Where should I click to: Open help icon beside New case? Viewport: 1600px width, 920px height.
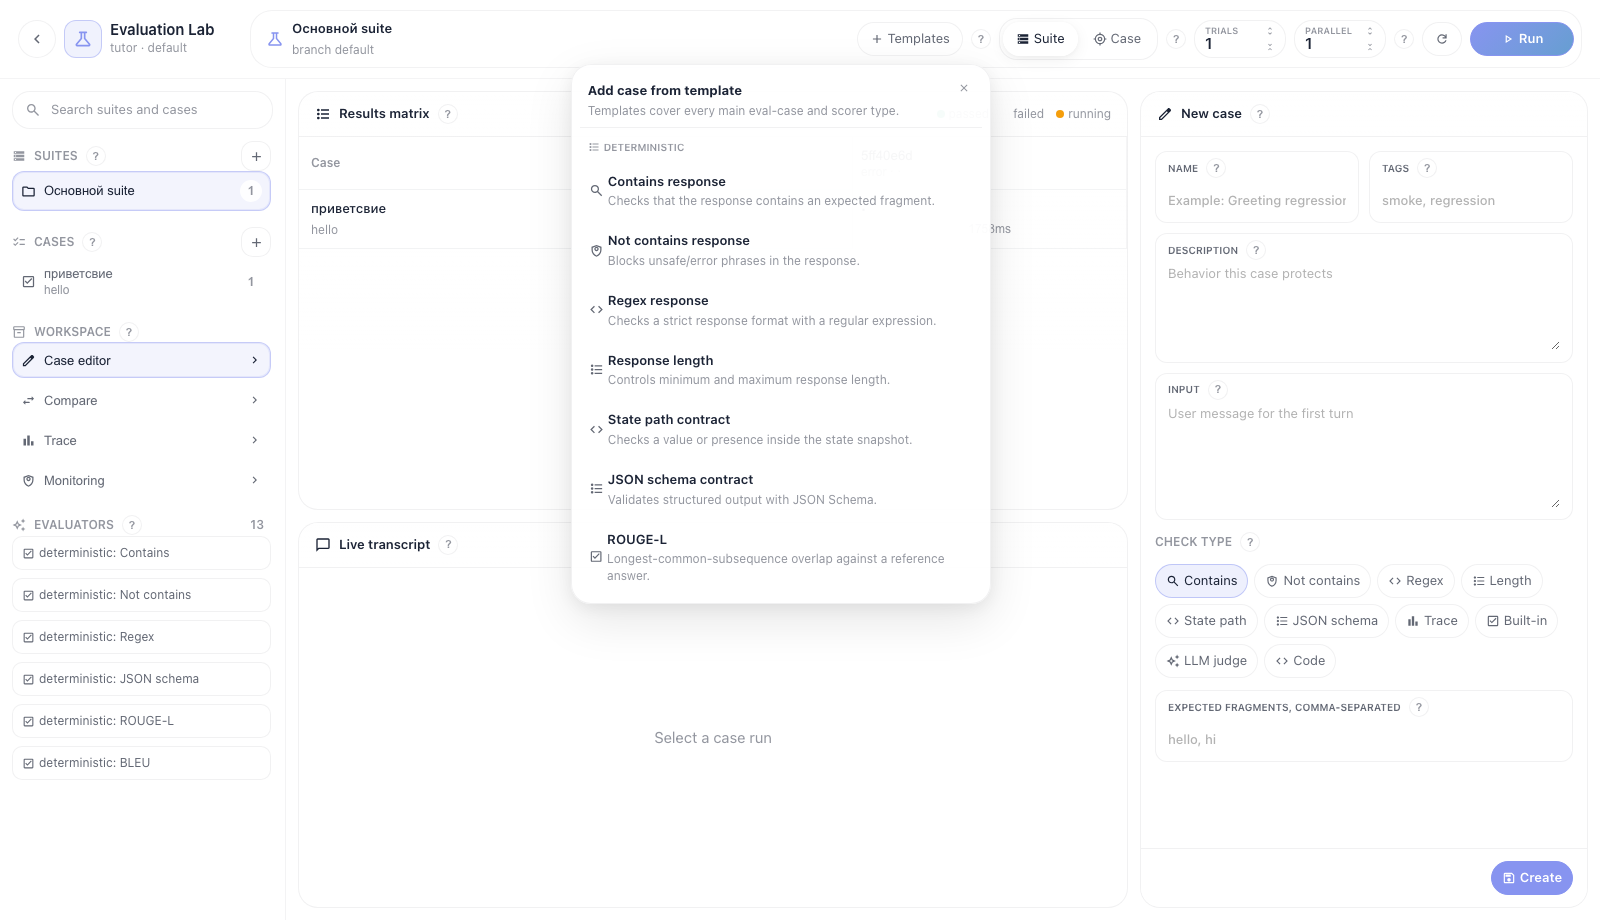point(1260,114)
